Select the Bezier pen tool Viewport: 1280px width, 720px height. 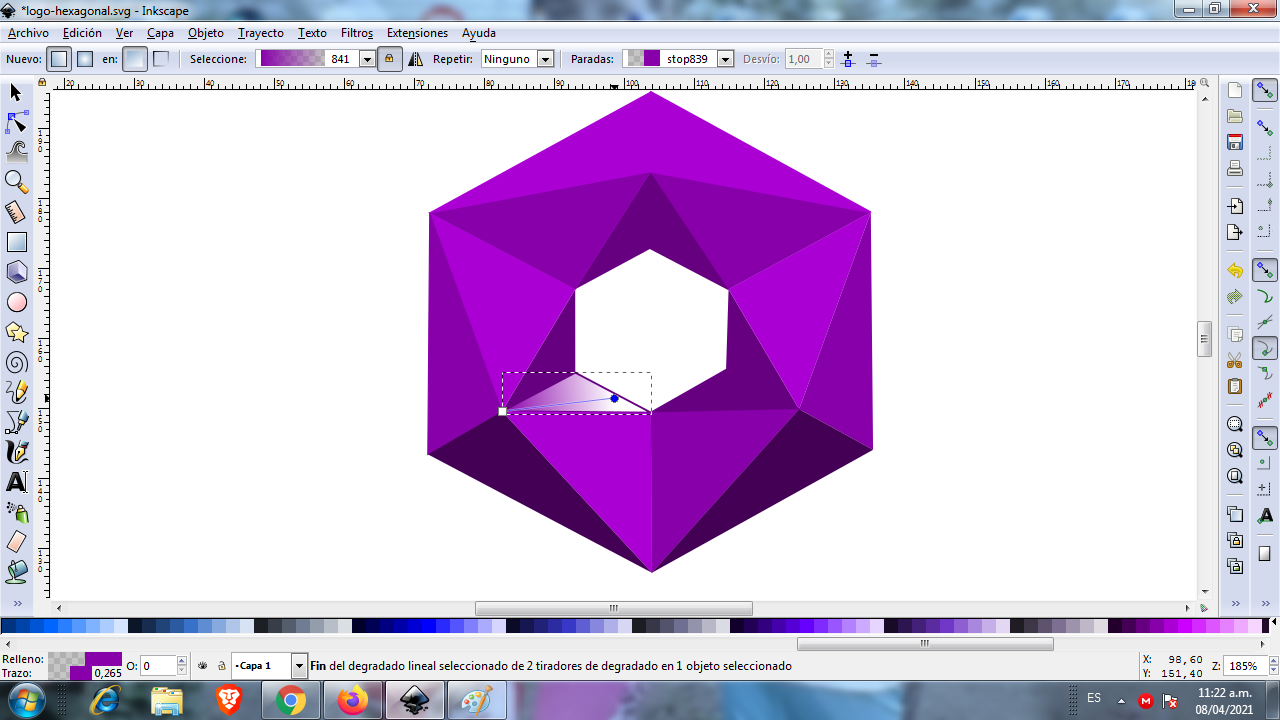coord(16,422)
